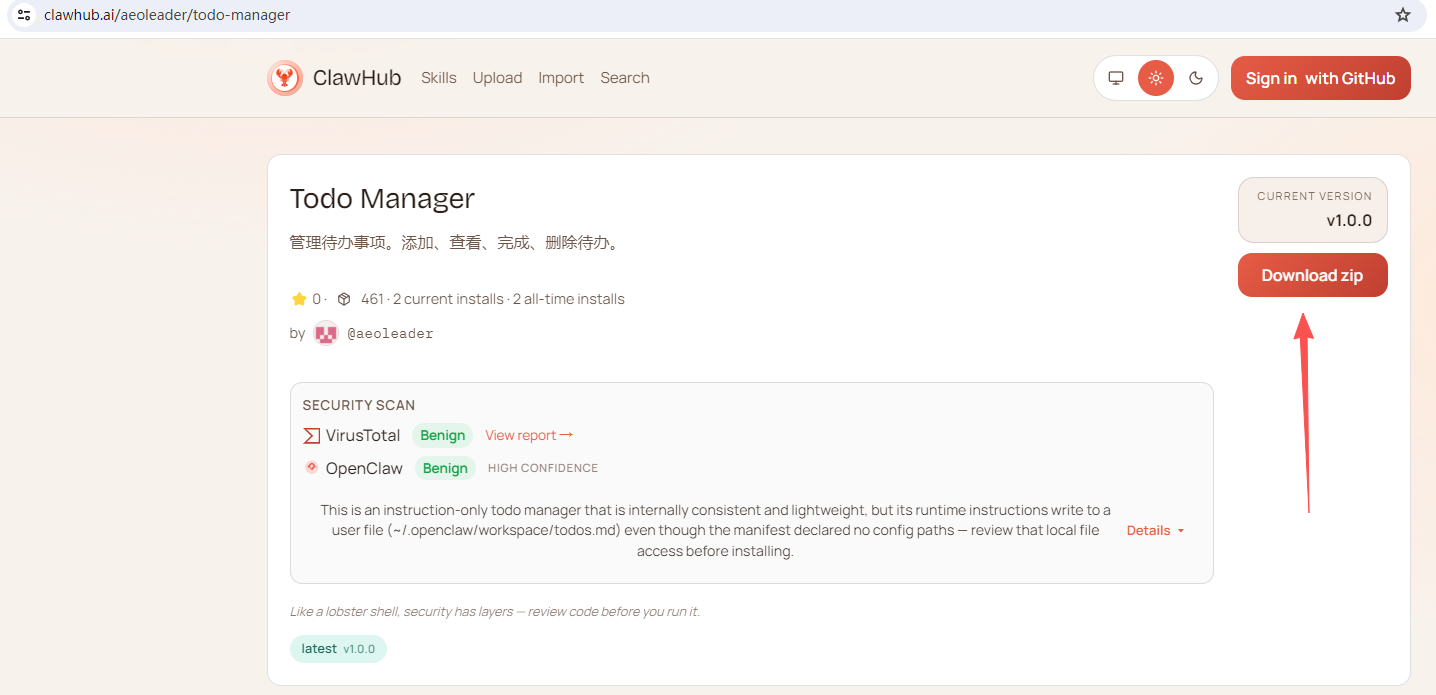Click the ClawHub lobster logo icon
This screenshot has height=695, width=1436.
285,78
